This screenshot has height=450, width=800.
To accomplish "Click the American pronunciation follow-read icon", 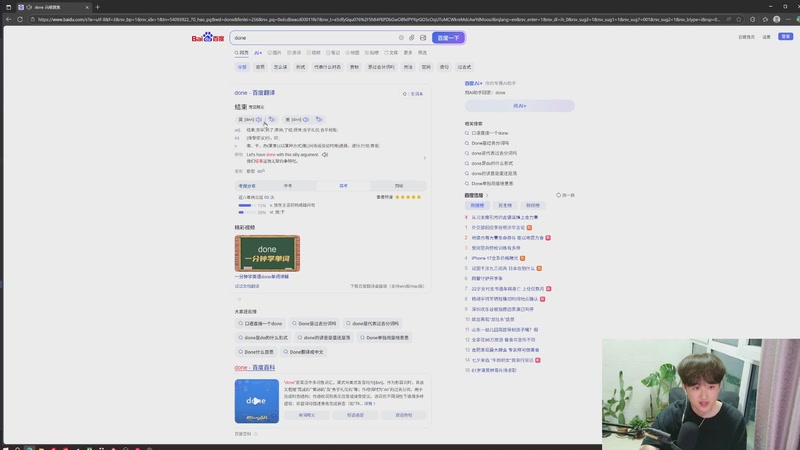I will click(x=319, y=119).
